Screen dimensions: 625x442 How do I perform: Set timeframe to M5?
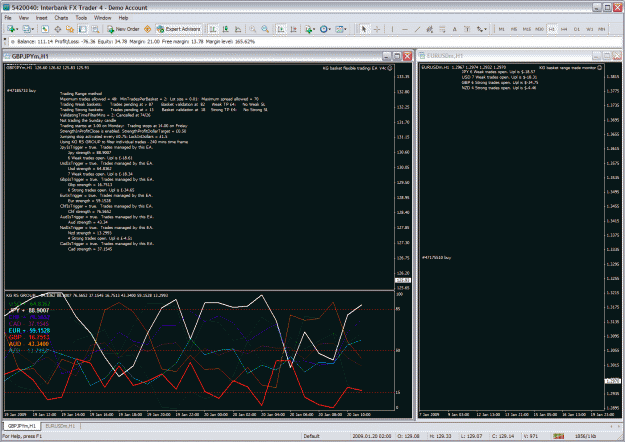[514, 29]
